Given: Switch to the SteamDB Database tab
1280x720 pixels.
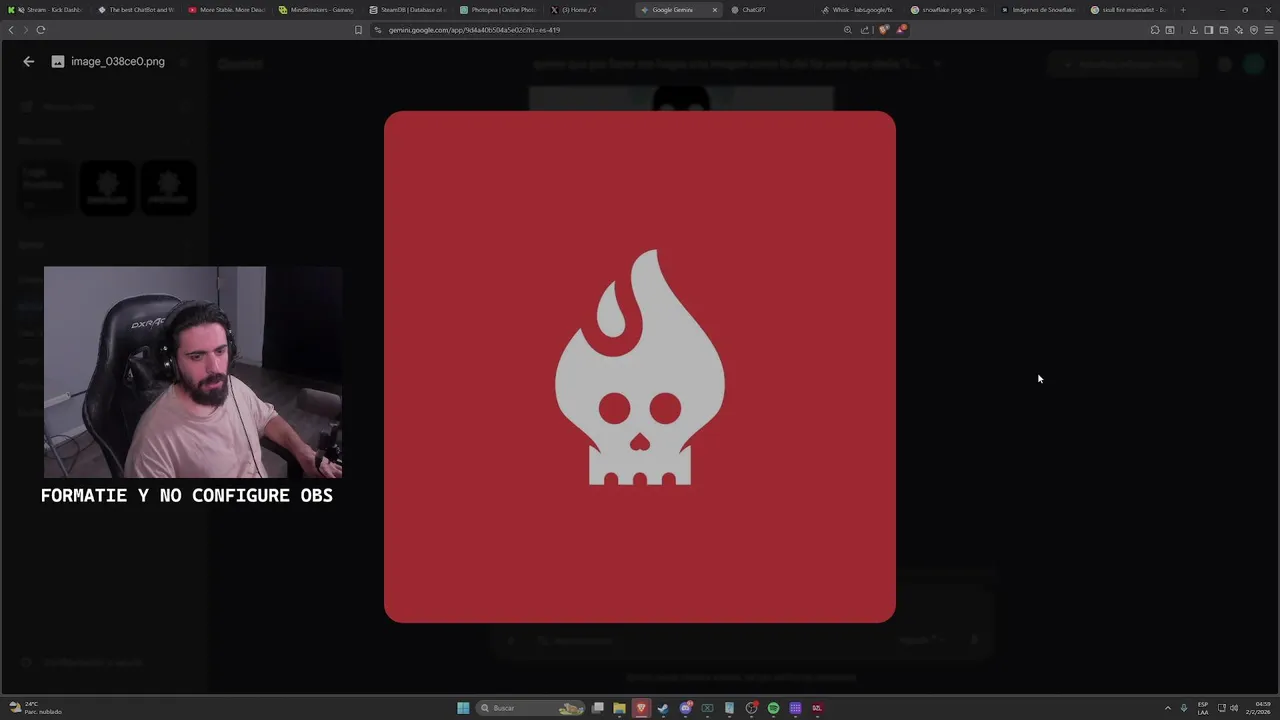Looking at the screenshot, I should 408,10.
